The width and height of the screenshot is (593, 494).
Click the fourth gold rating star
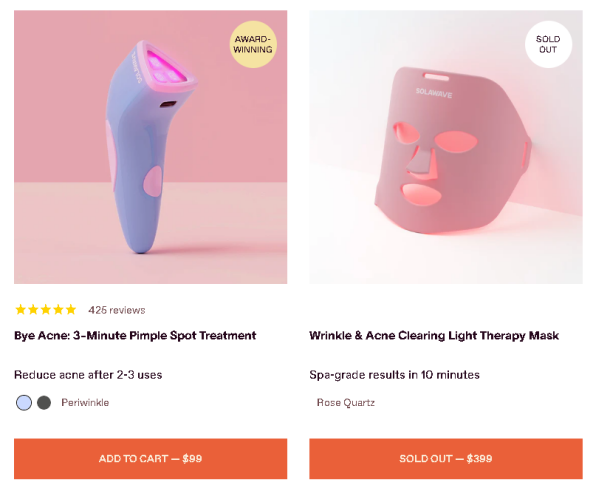point(58,310)
